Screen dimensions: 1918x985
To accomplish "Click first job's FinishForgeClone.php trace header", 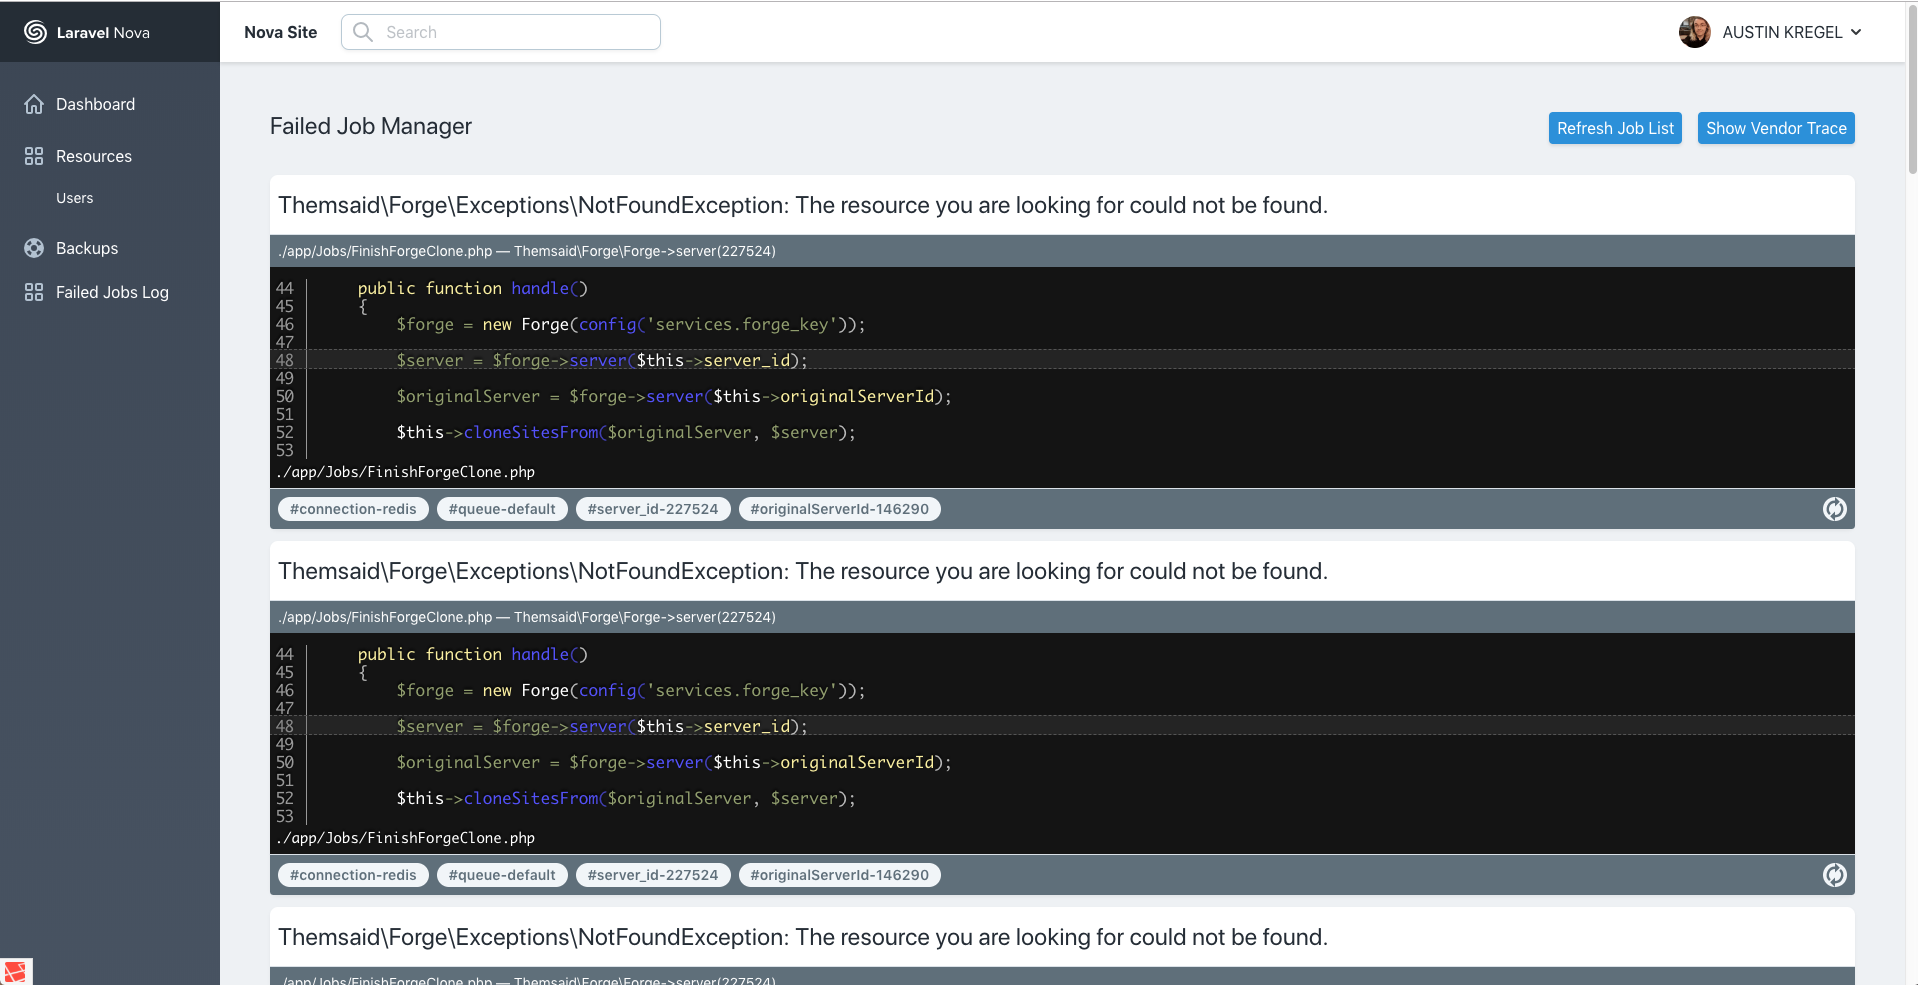I will (x=1062, y=251).
